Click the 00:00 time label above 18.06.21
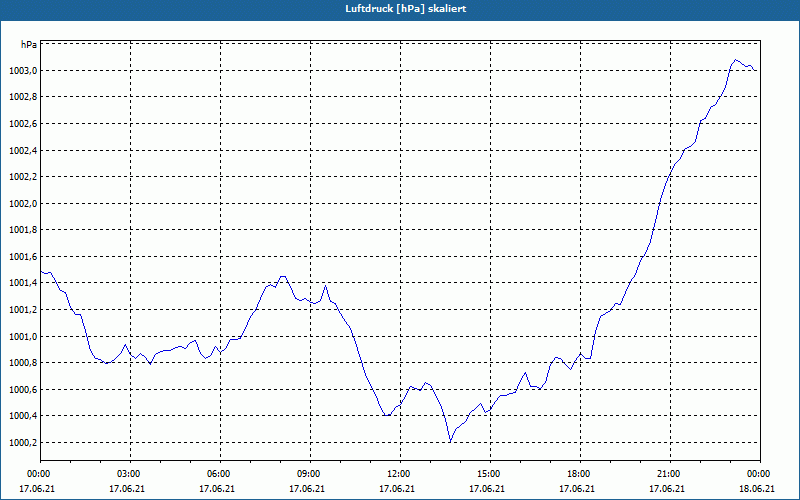The image size is (800, 500). 760,474
